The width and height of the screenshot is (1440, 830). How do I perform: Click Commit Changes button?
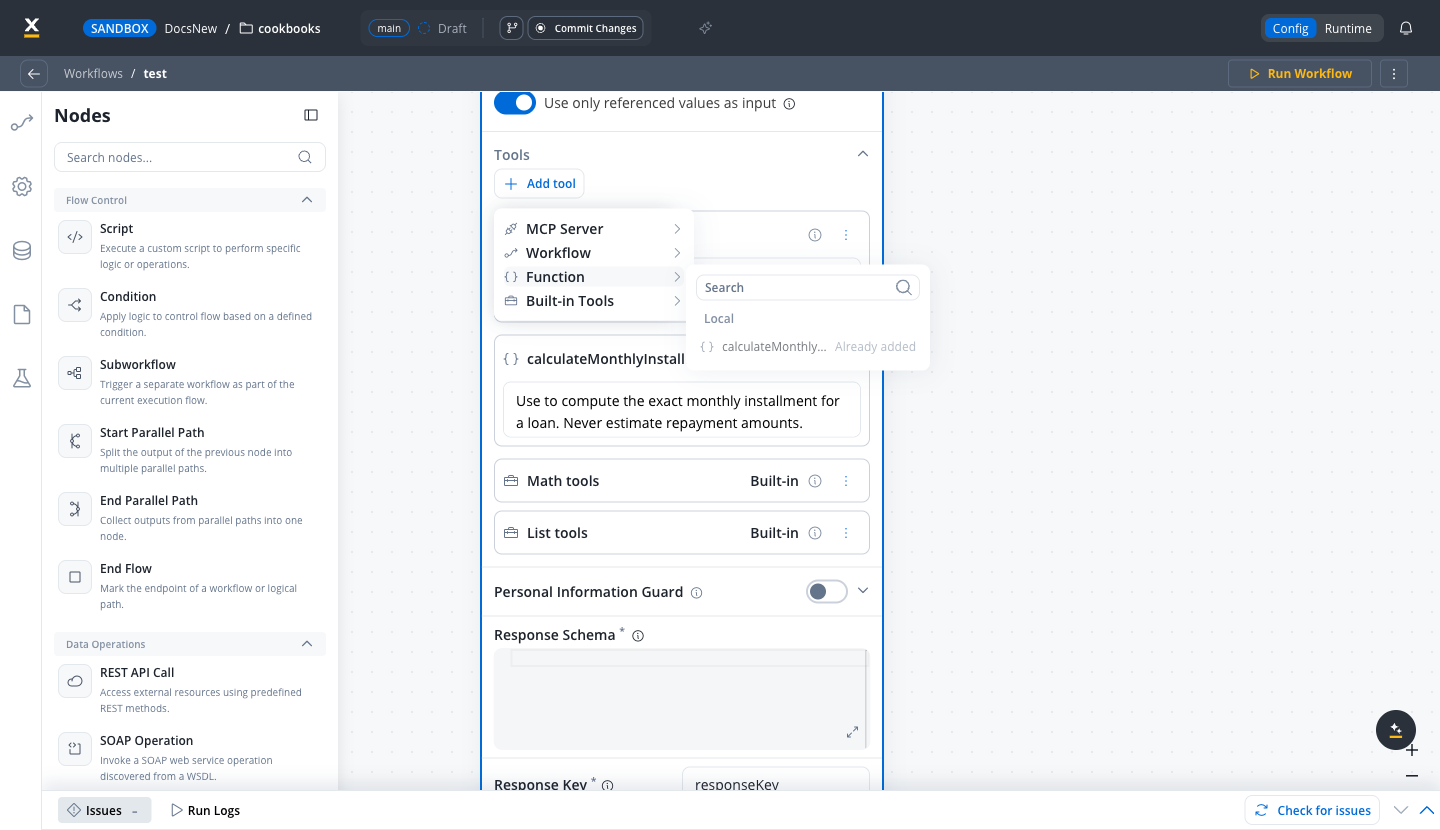[586, 28]
